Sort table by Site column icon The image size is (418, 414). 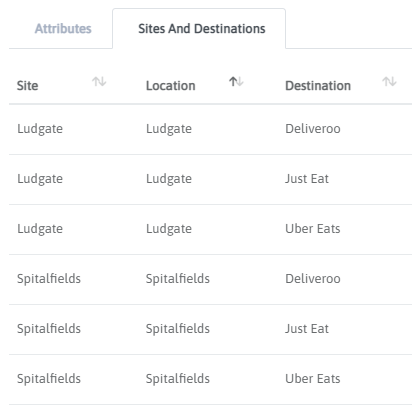tap(99, 81)
